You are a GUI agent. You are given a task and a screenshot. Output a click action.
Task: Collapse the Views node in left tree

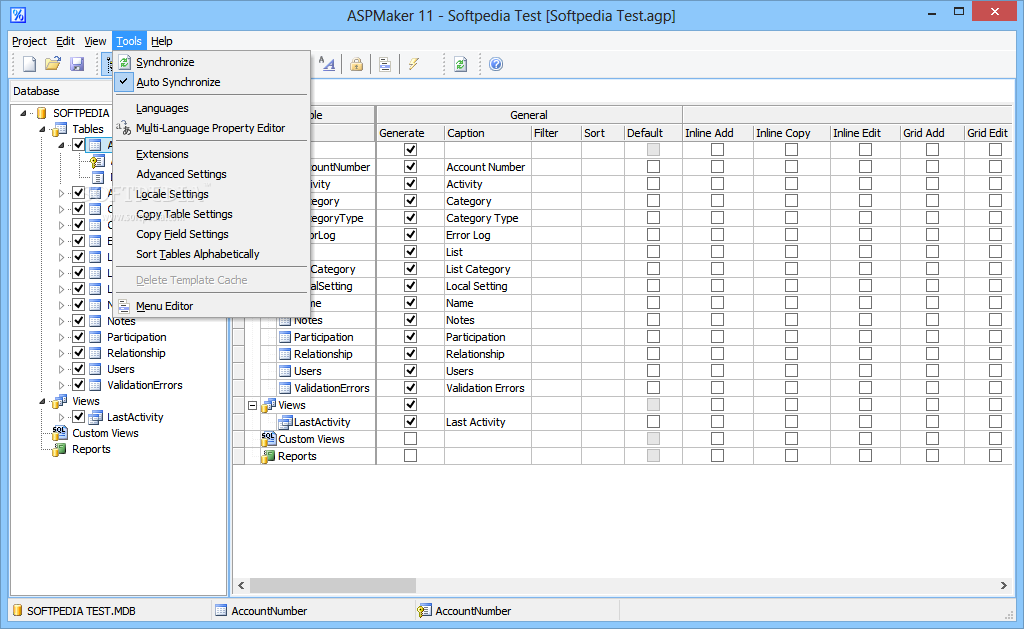[x=42, y=401]
